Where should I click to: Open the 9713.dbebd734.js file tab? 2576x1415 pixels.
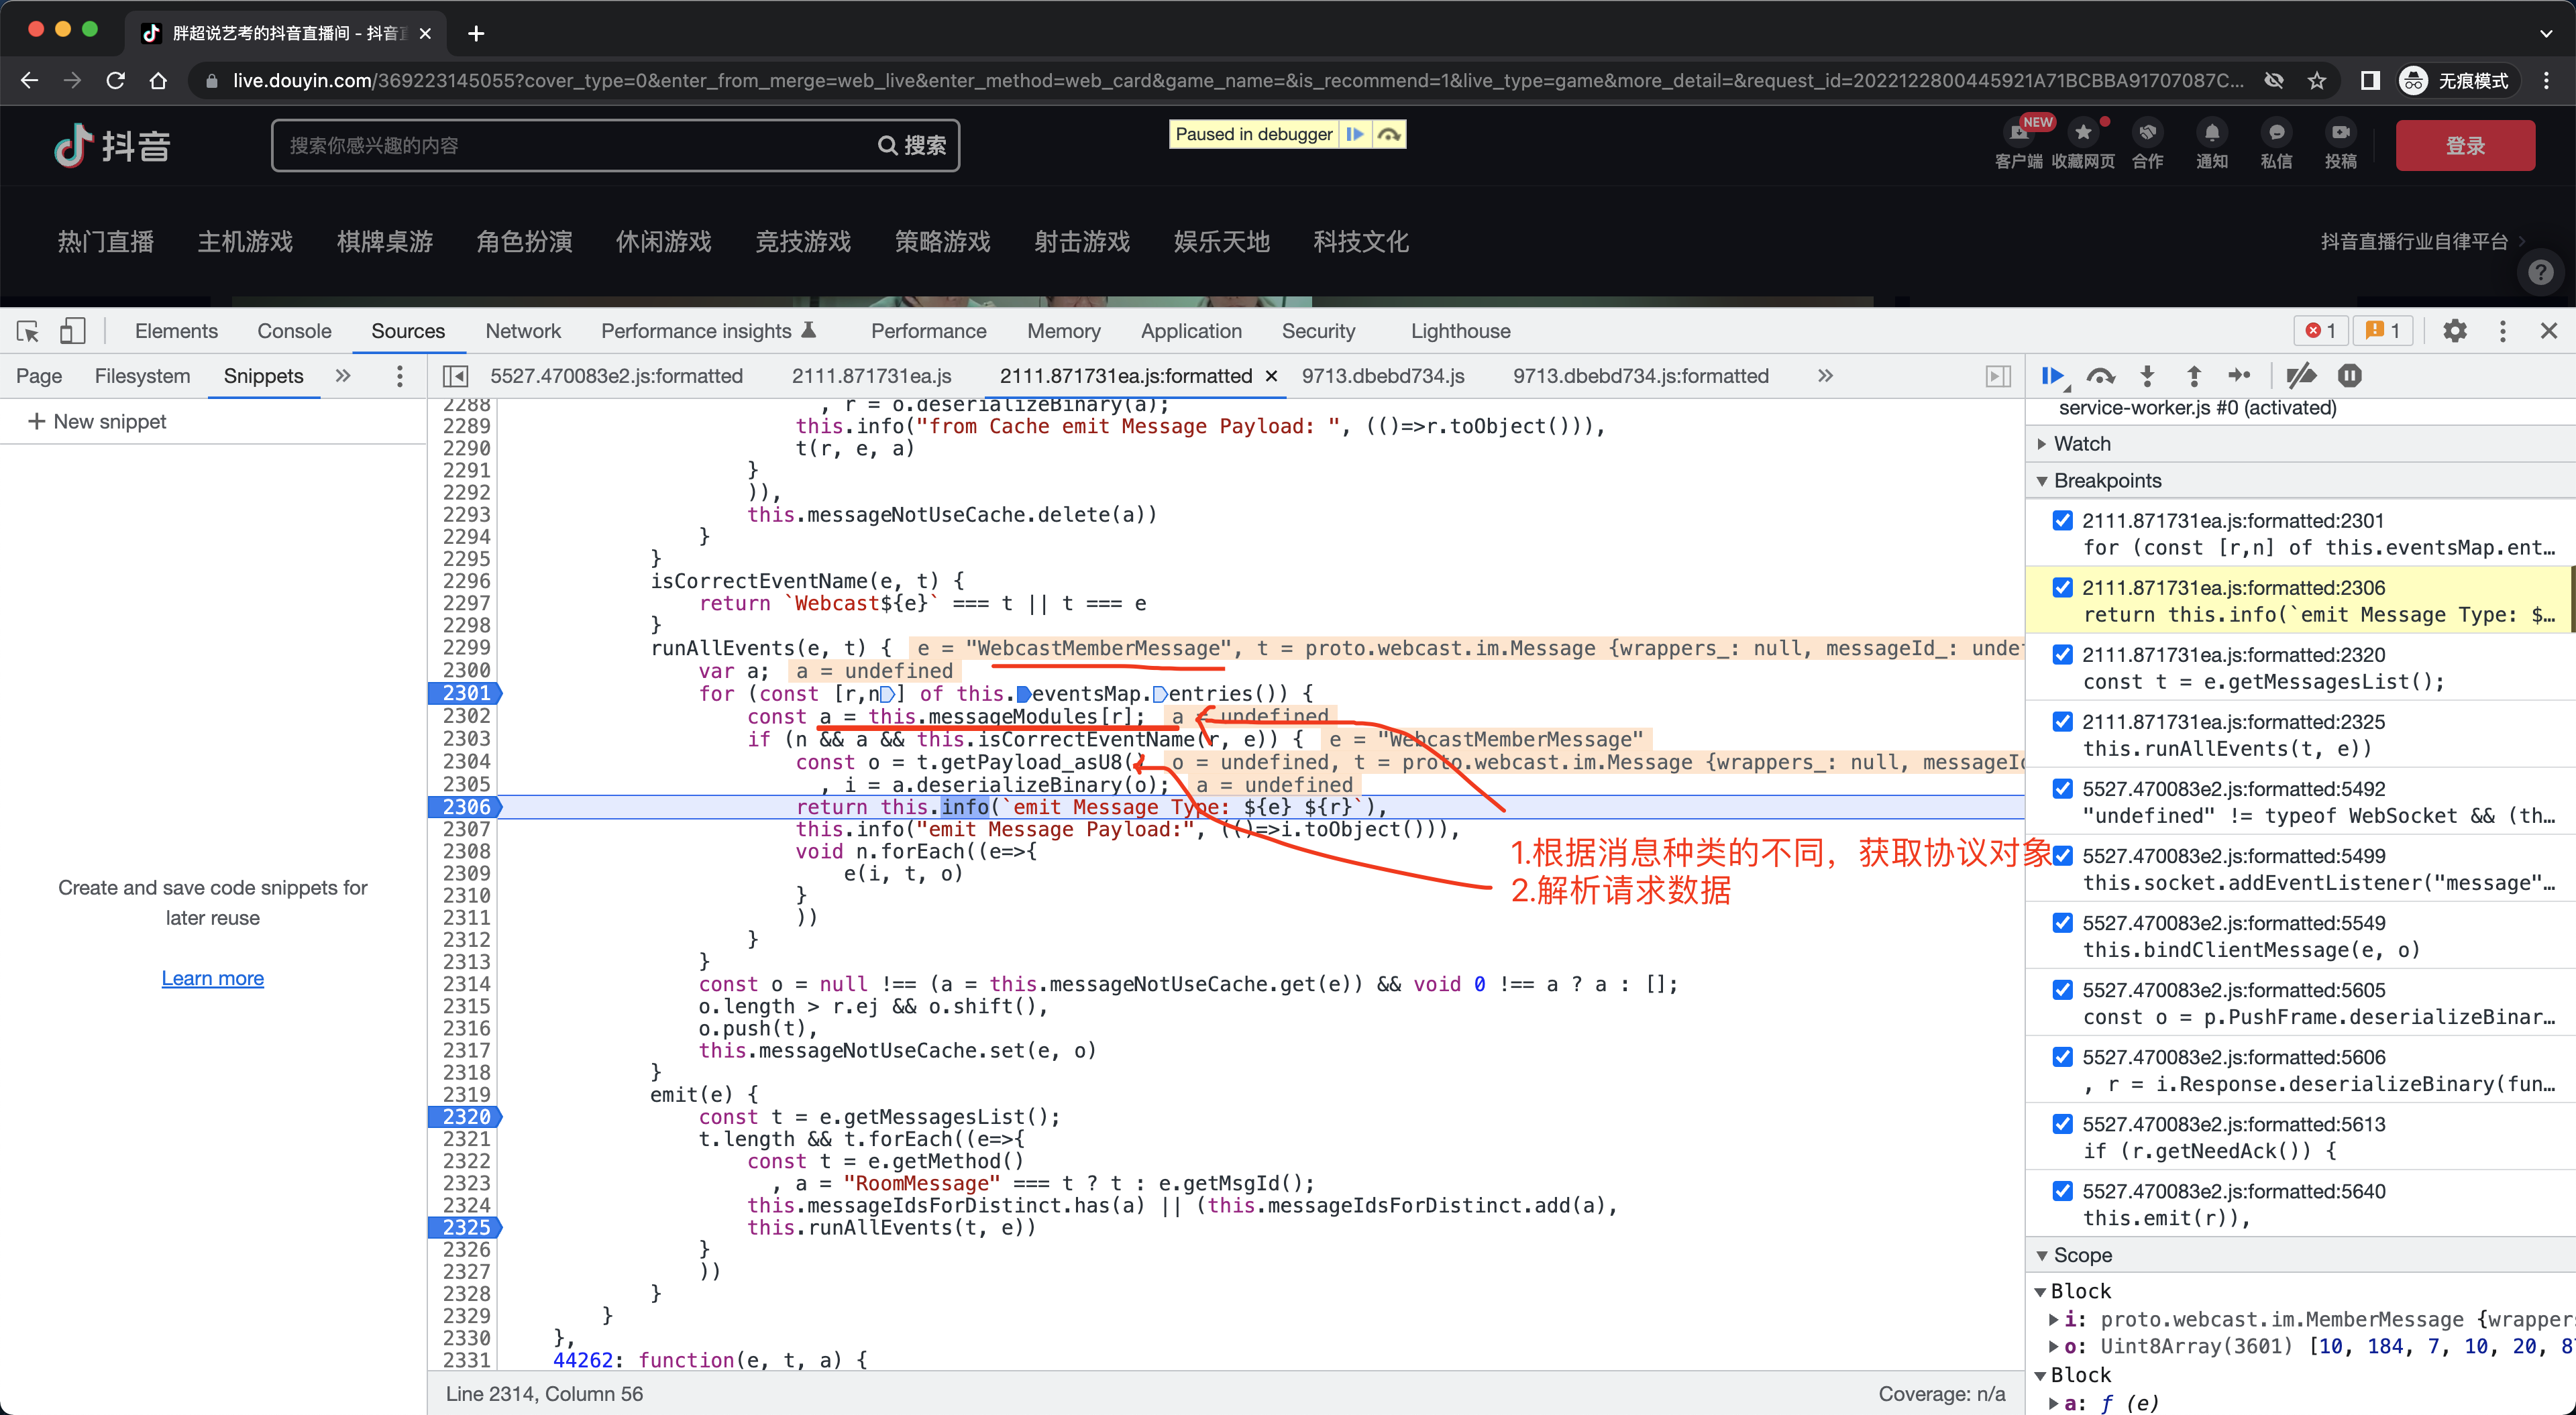(1383, 376)
